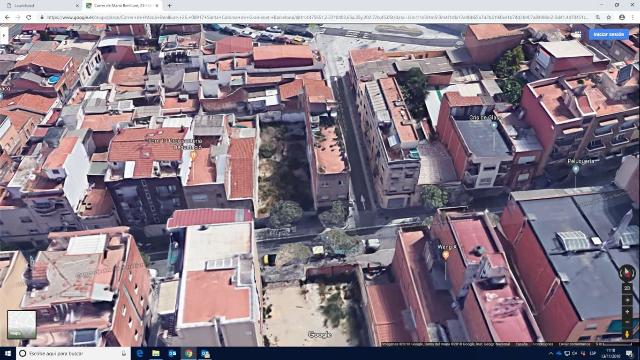Click the Windows taskbar search box
640x360 pixels.
click(x=73, y=353)
